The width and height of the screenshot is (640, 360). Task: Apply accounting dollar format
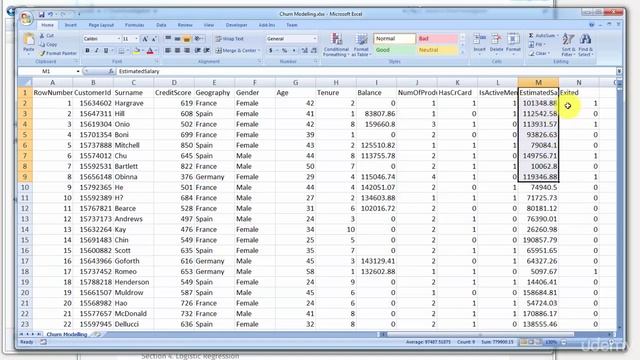pyautogui.click(x=270, y=51)
